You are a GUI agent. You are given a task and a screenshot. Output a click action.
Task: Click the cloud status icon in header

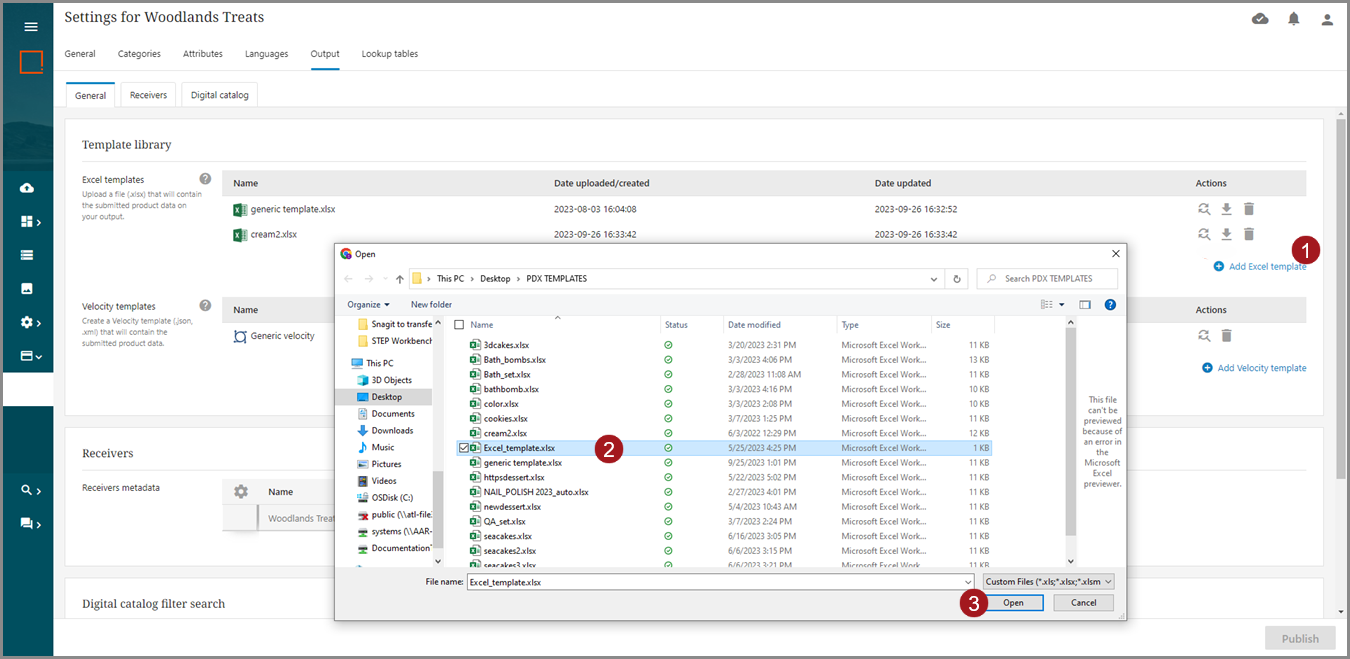1260,19
